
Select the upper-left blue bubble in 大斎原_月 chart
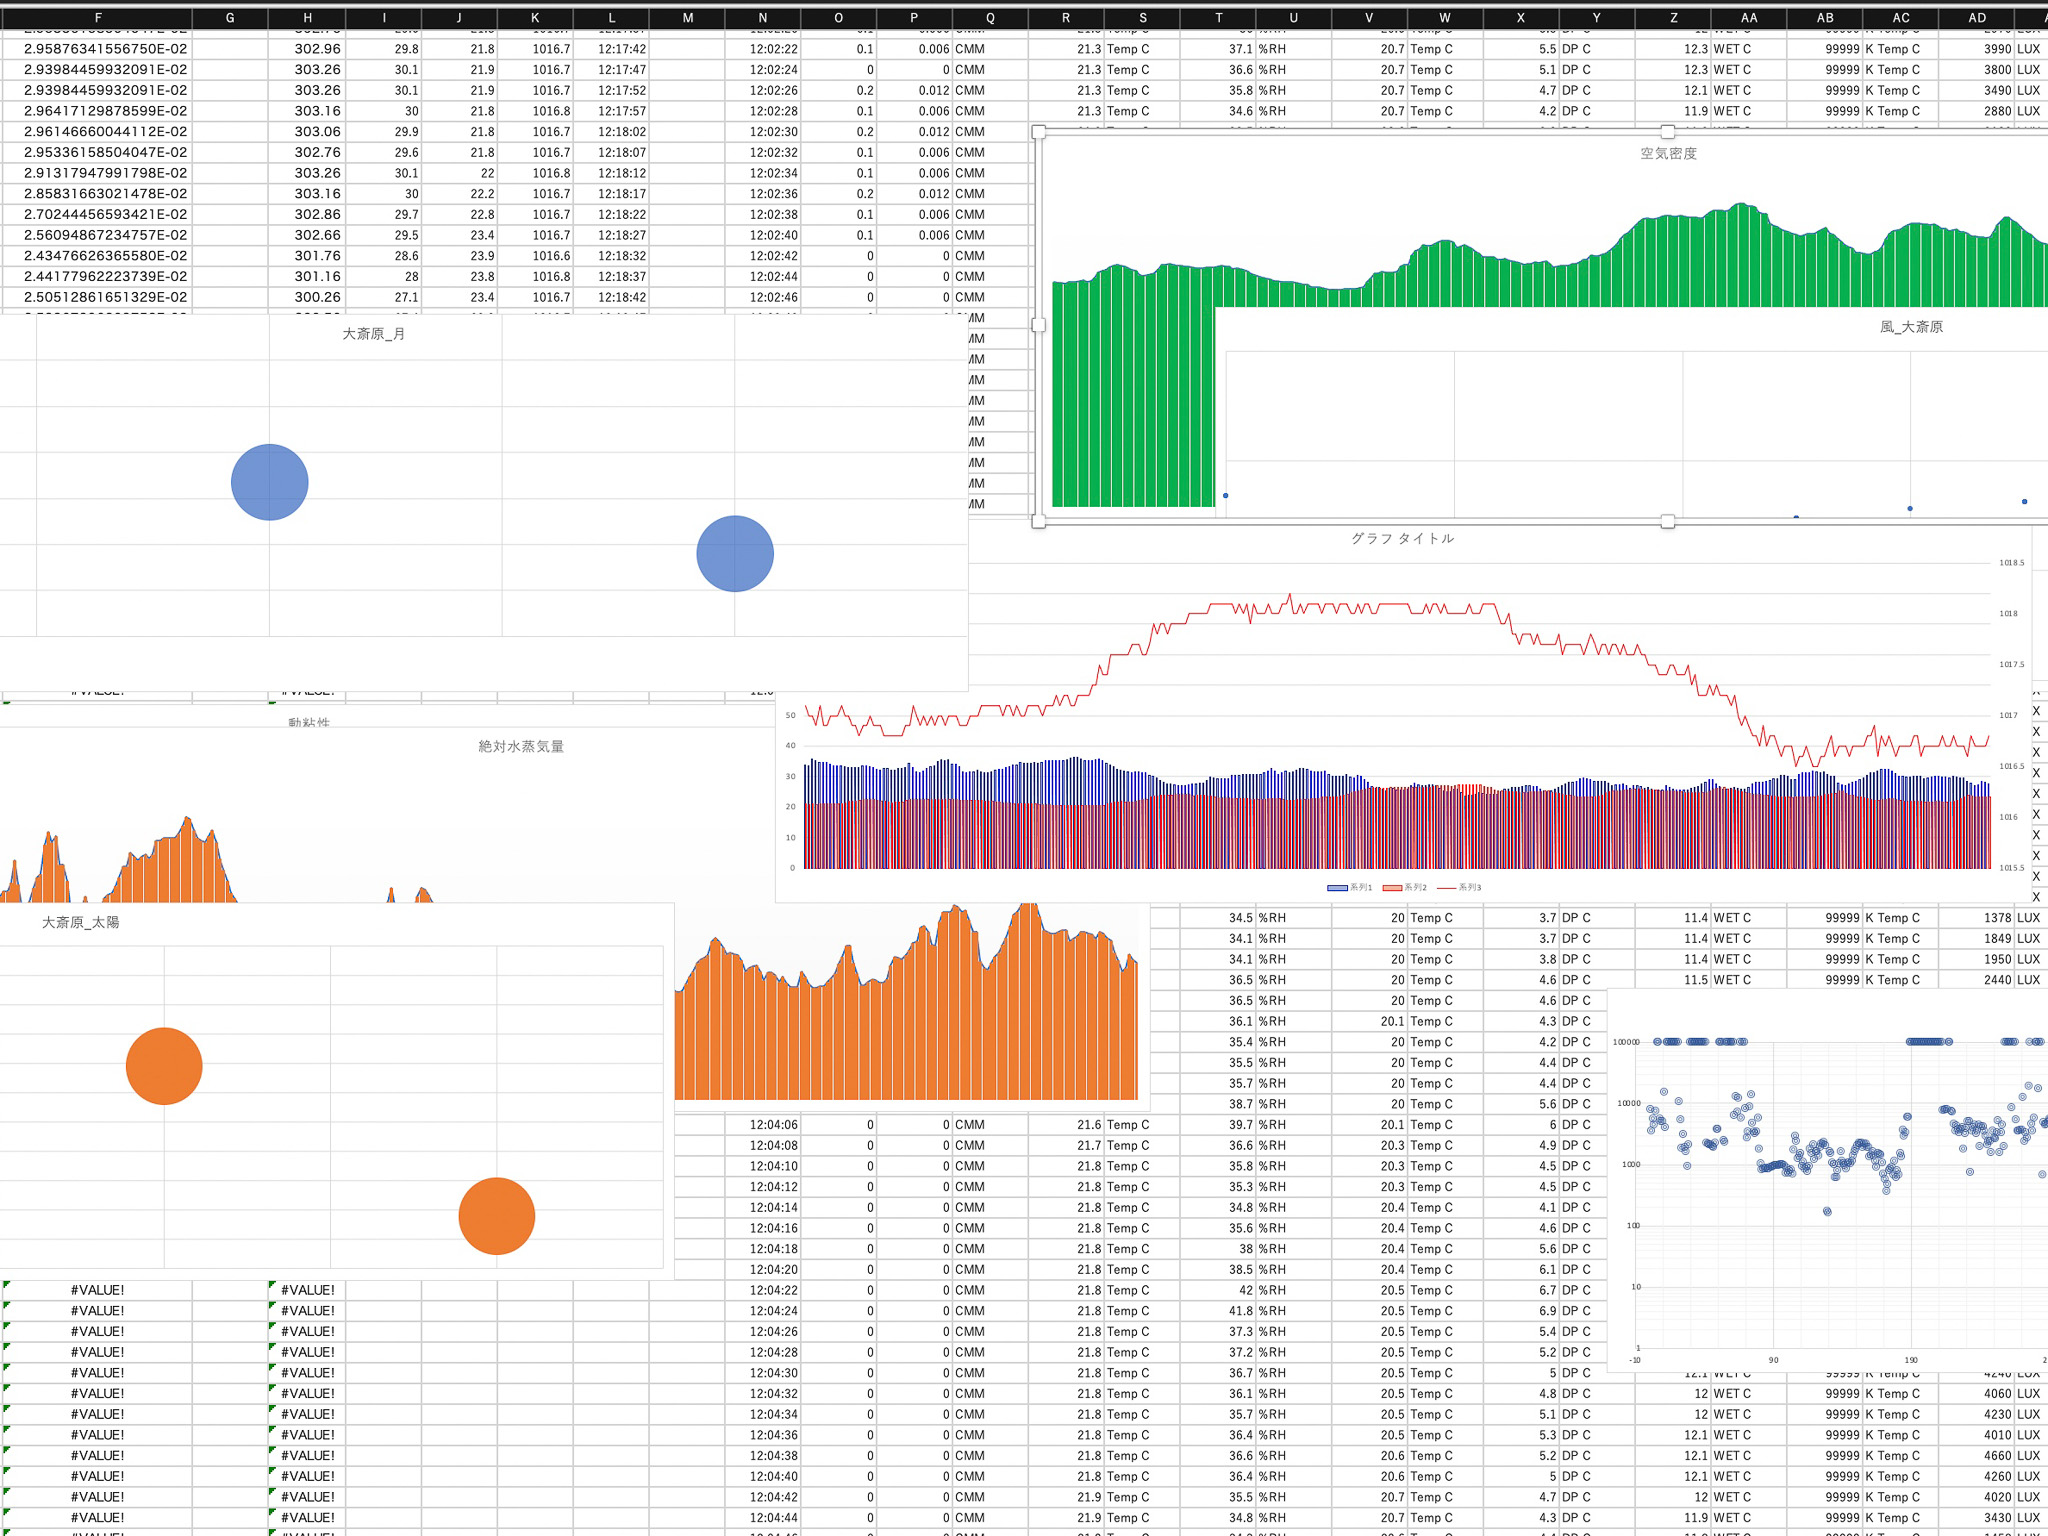(x=270, y=482)
